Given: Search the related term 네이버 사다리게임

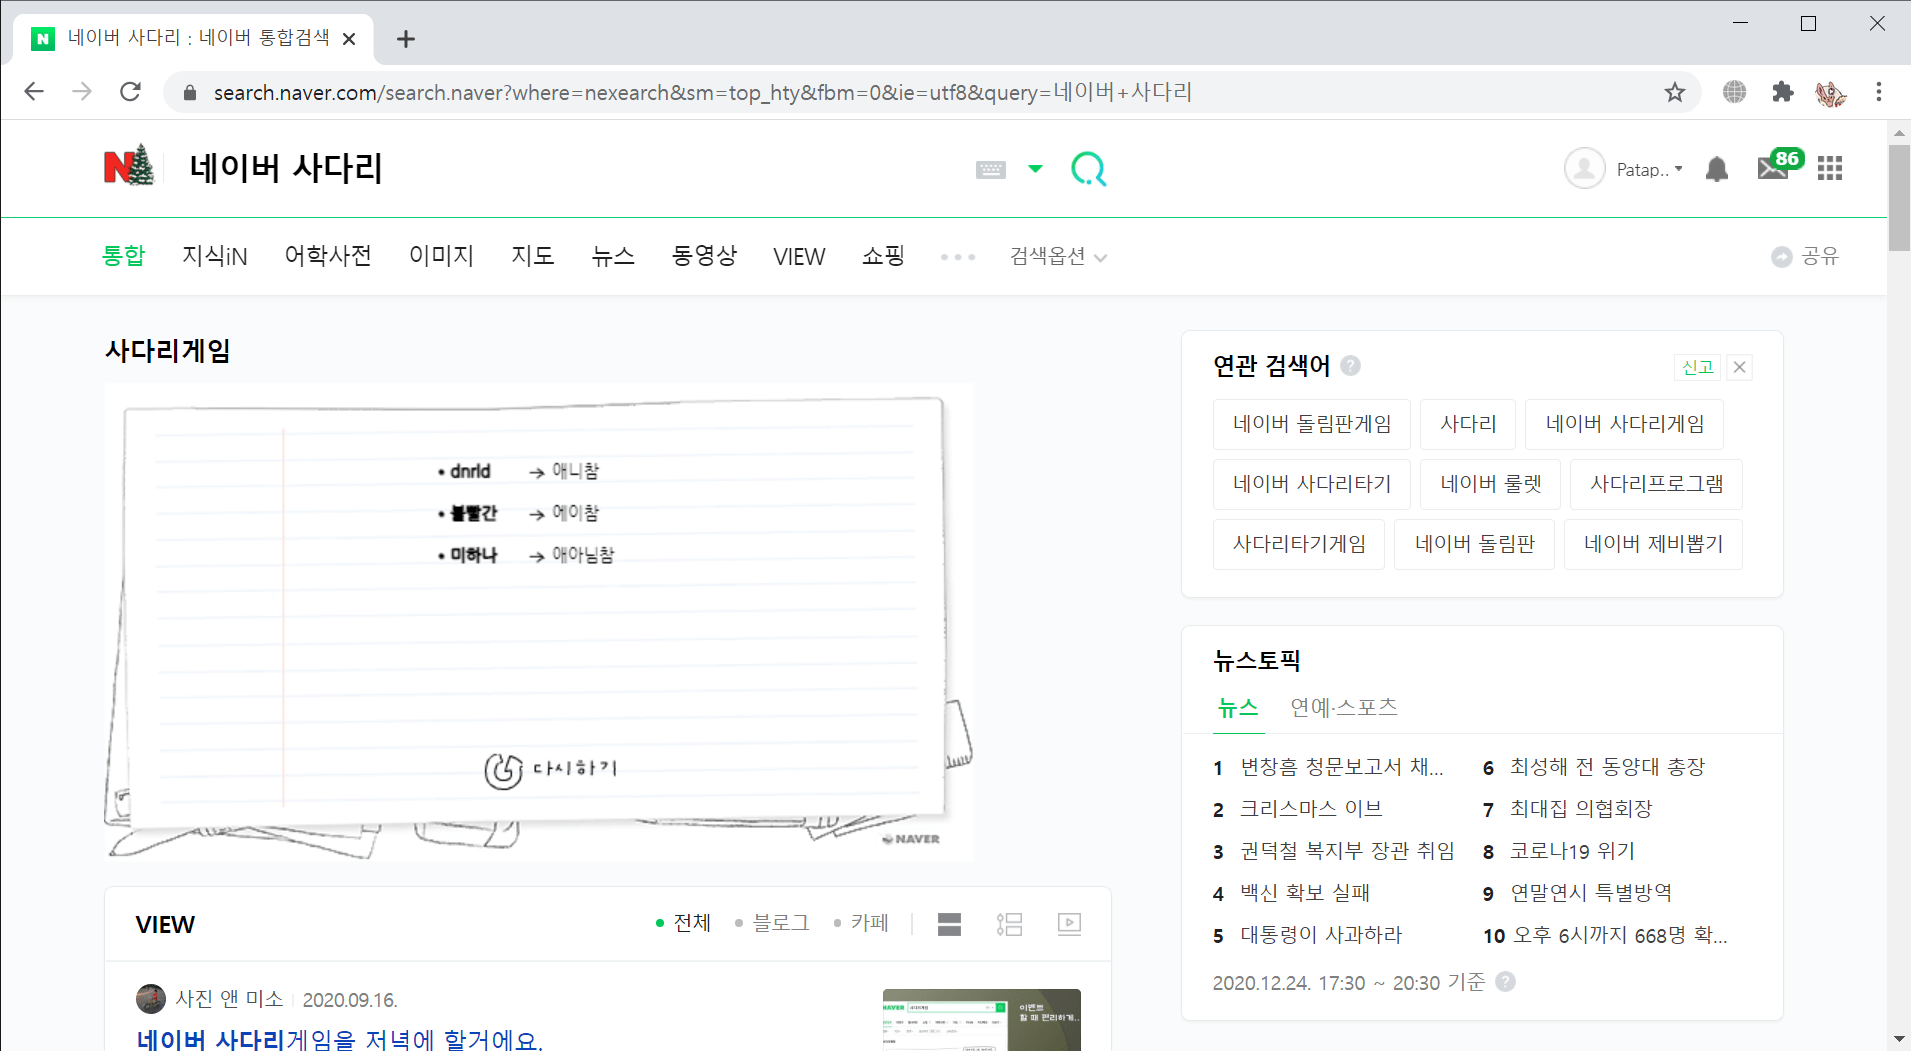Looking at the screenshot, I should click(1624, 424).
